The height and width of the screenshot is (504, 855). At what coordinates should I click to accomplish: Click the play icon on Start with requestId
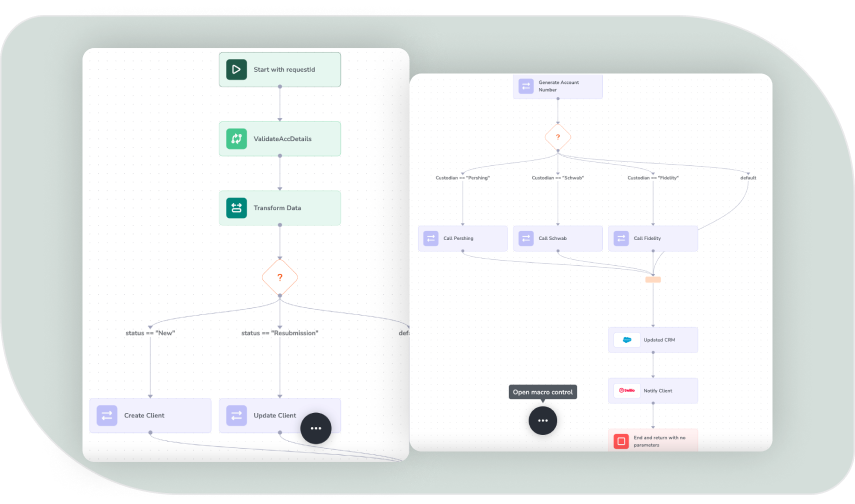click(x=236, y=69)
